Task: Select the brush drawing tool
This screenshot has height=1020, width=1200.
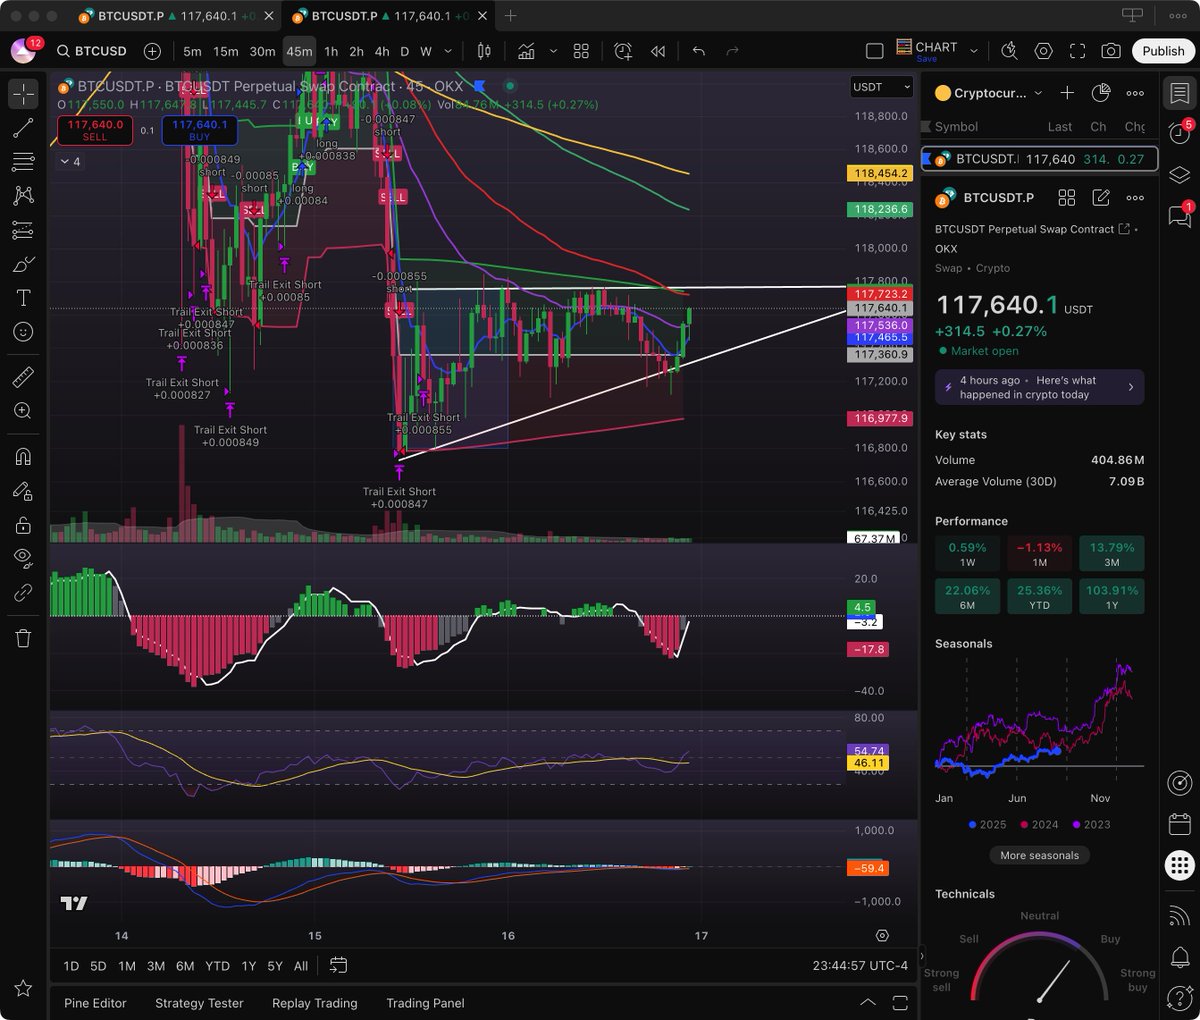Action: point(23,265)
